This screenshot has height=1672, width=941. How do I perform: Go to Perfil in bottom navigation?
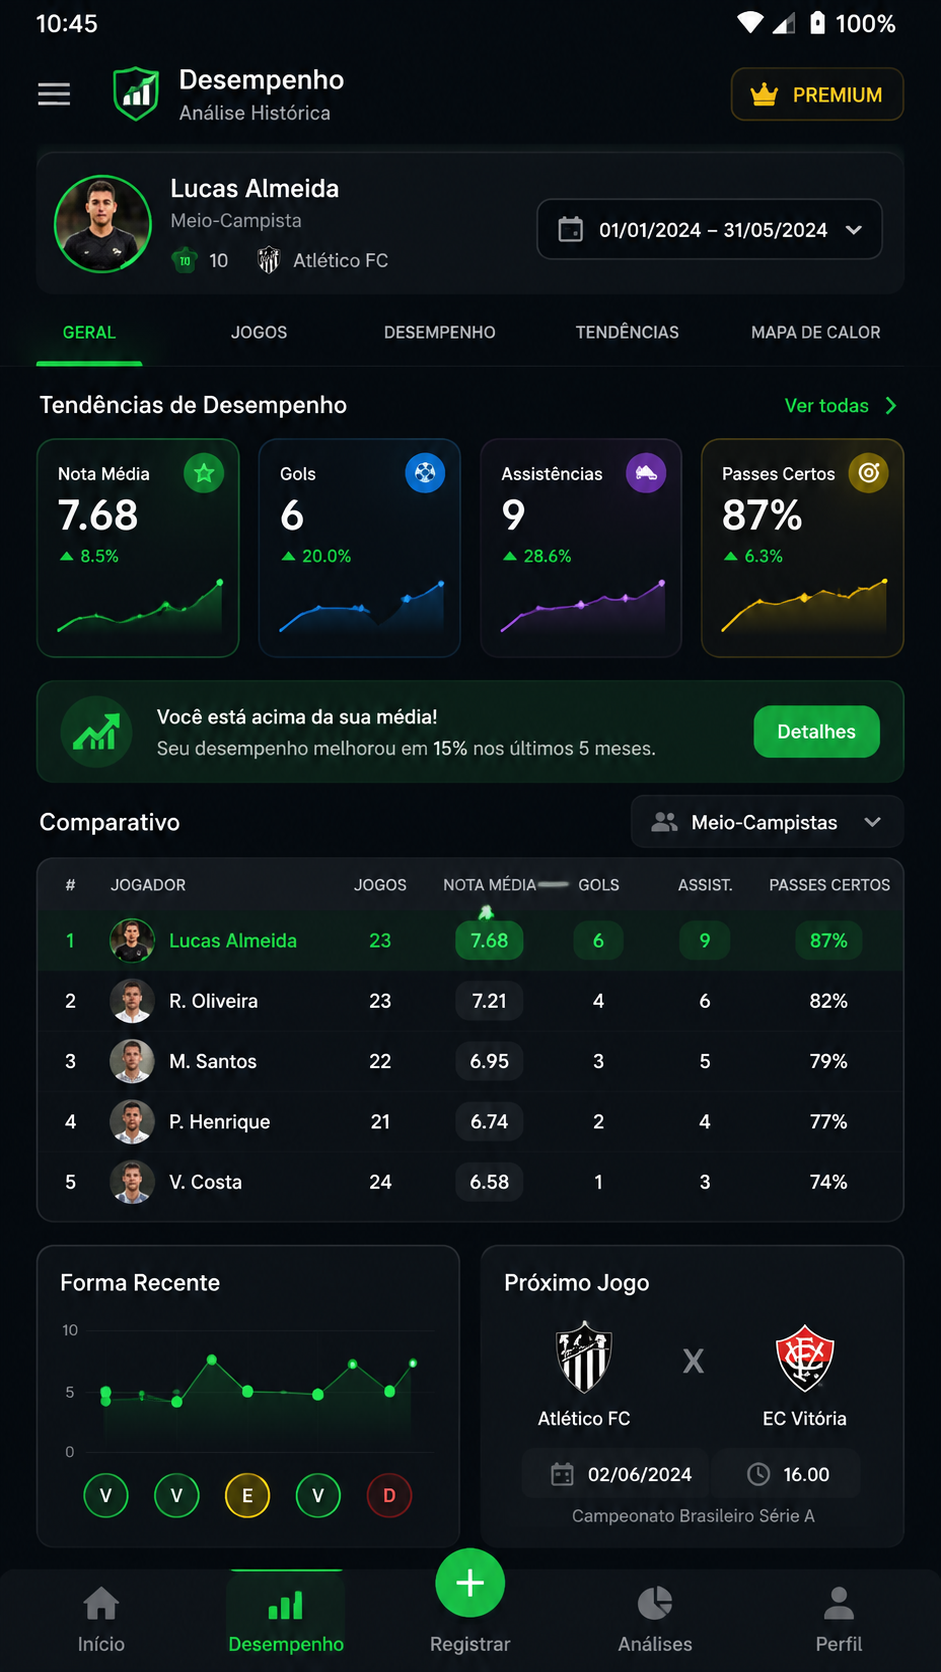click(x=838, y=1620)
